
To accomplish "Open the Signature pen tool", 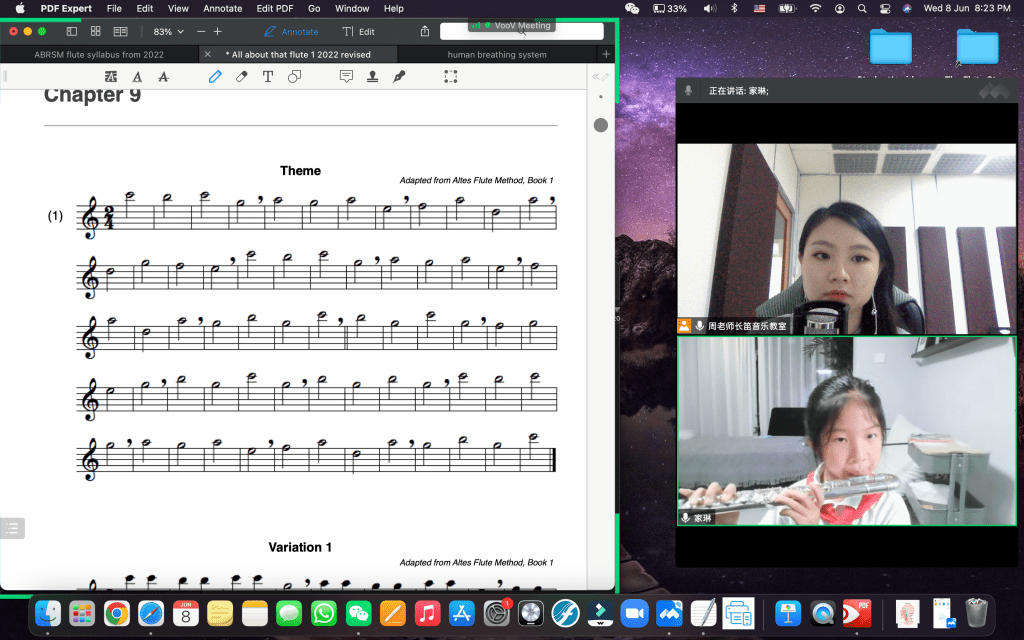I will click(x=399, y=77).
